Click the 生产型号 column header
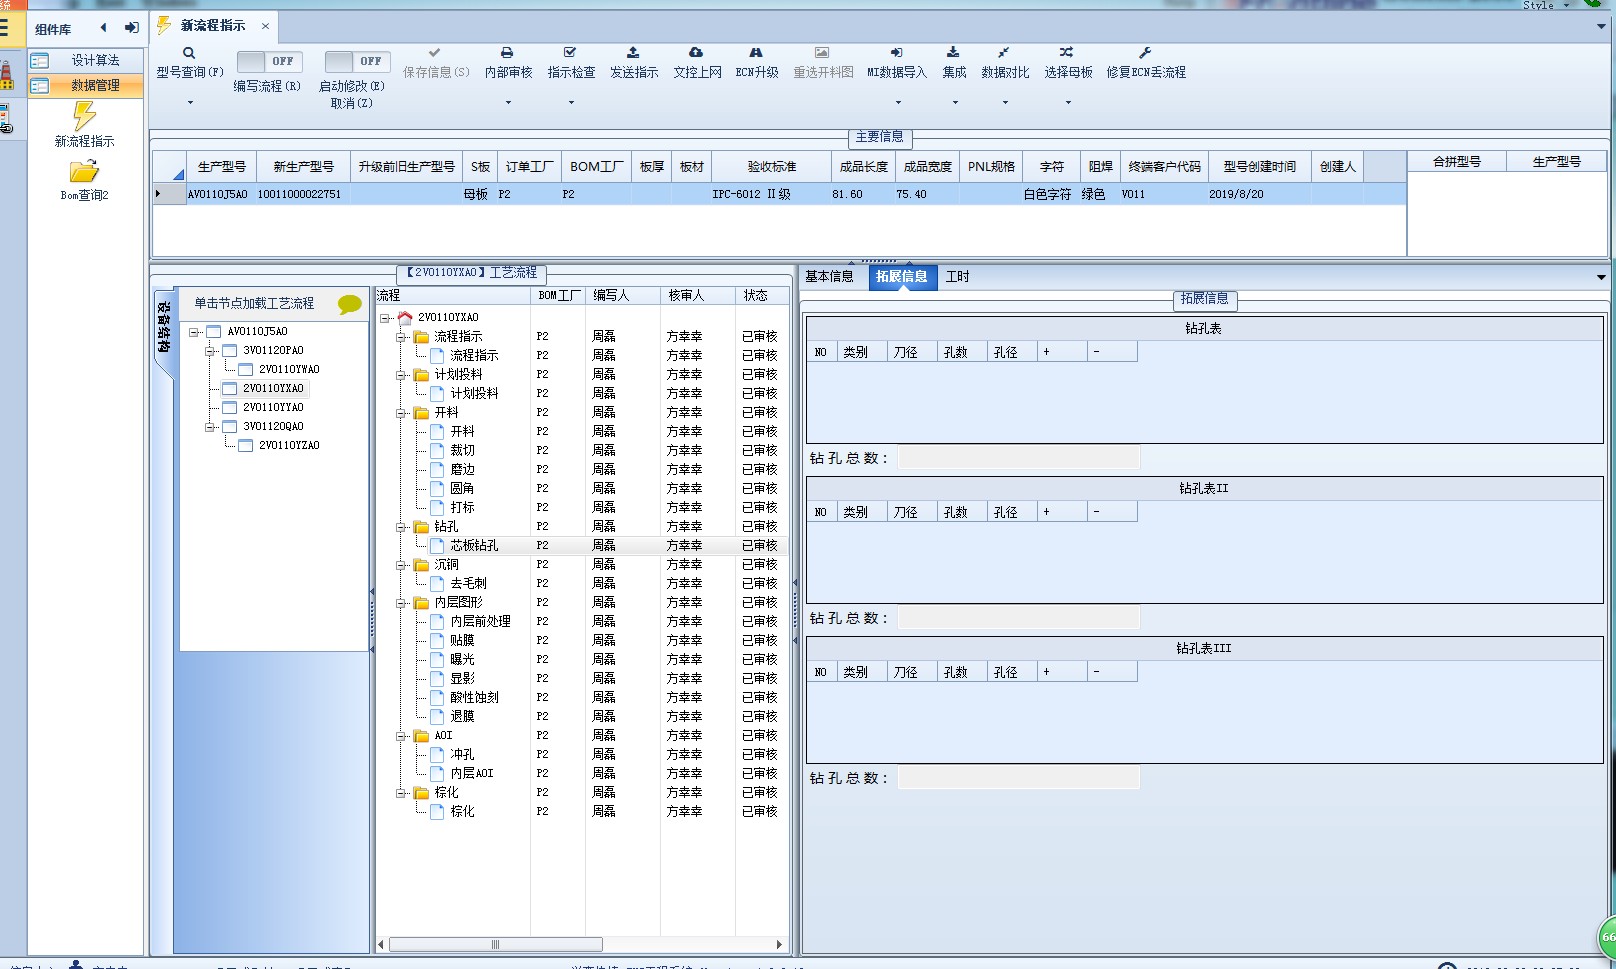Screen dimensions: 1616x969 [221, 167]
